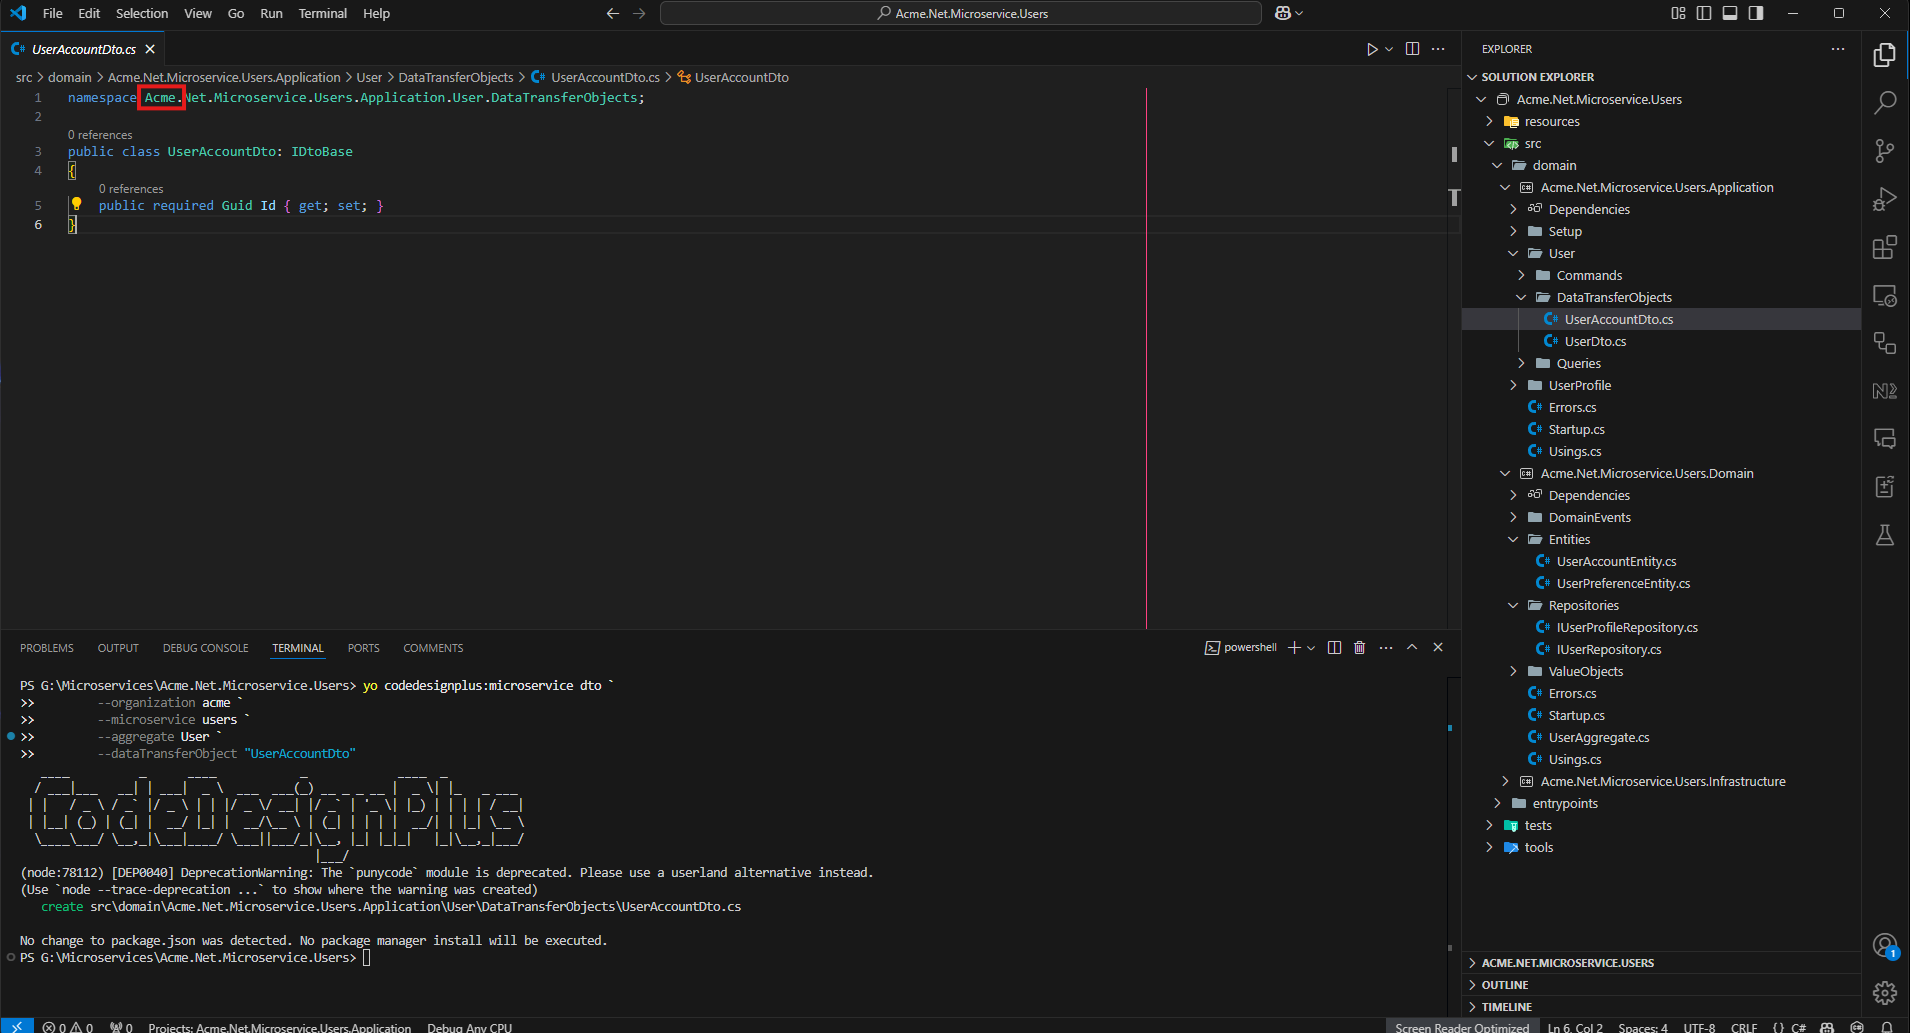Go back with navigation arrow
This screenshot has height=1033, width=1910.
pos(613,13)
